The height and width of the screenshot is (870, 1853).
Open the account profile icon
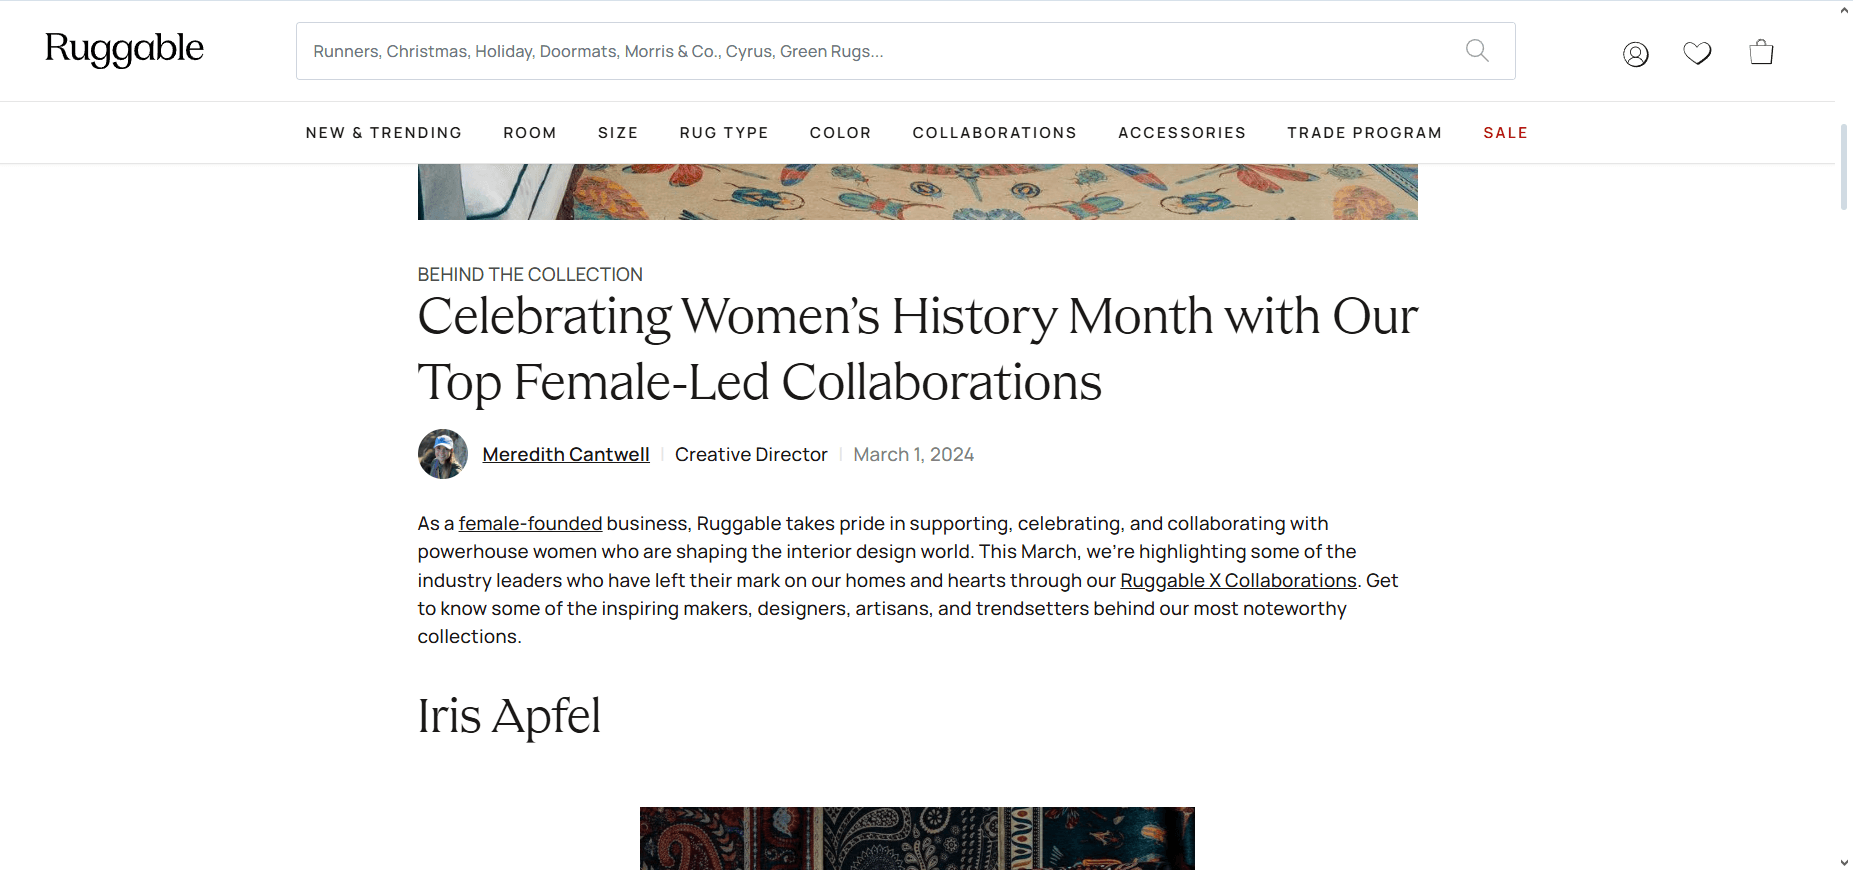point(1636,54)
